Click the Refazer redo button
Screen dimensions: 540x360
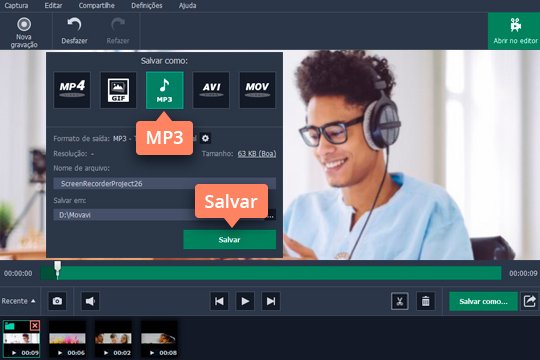pyautogui.click(x=118, y=31)
